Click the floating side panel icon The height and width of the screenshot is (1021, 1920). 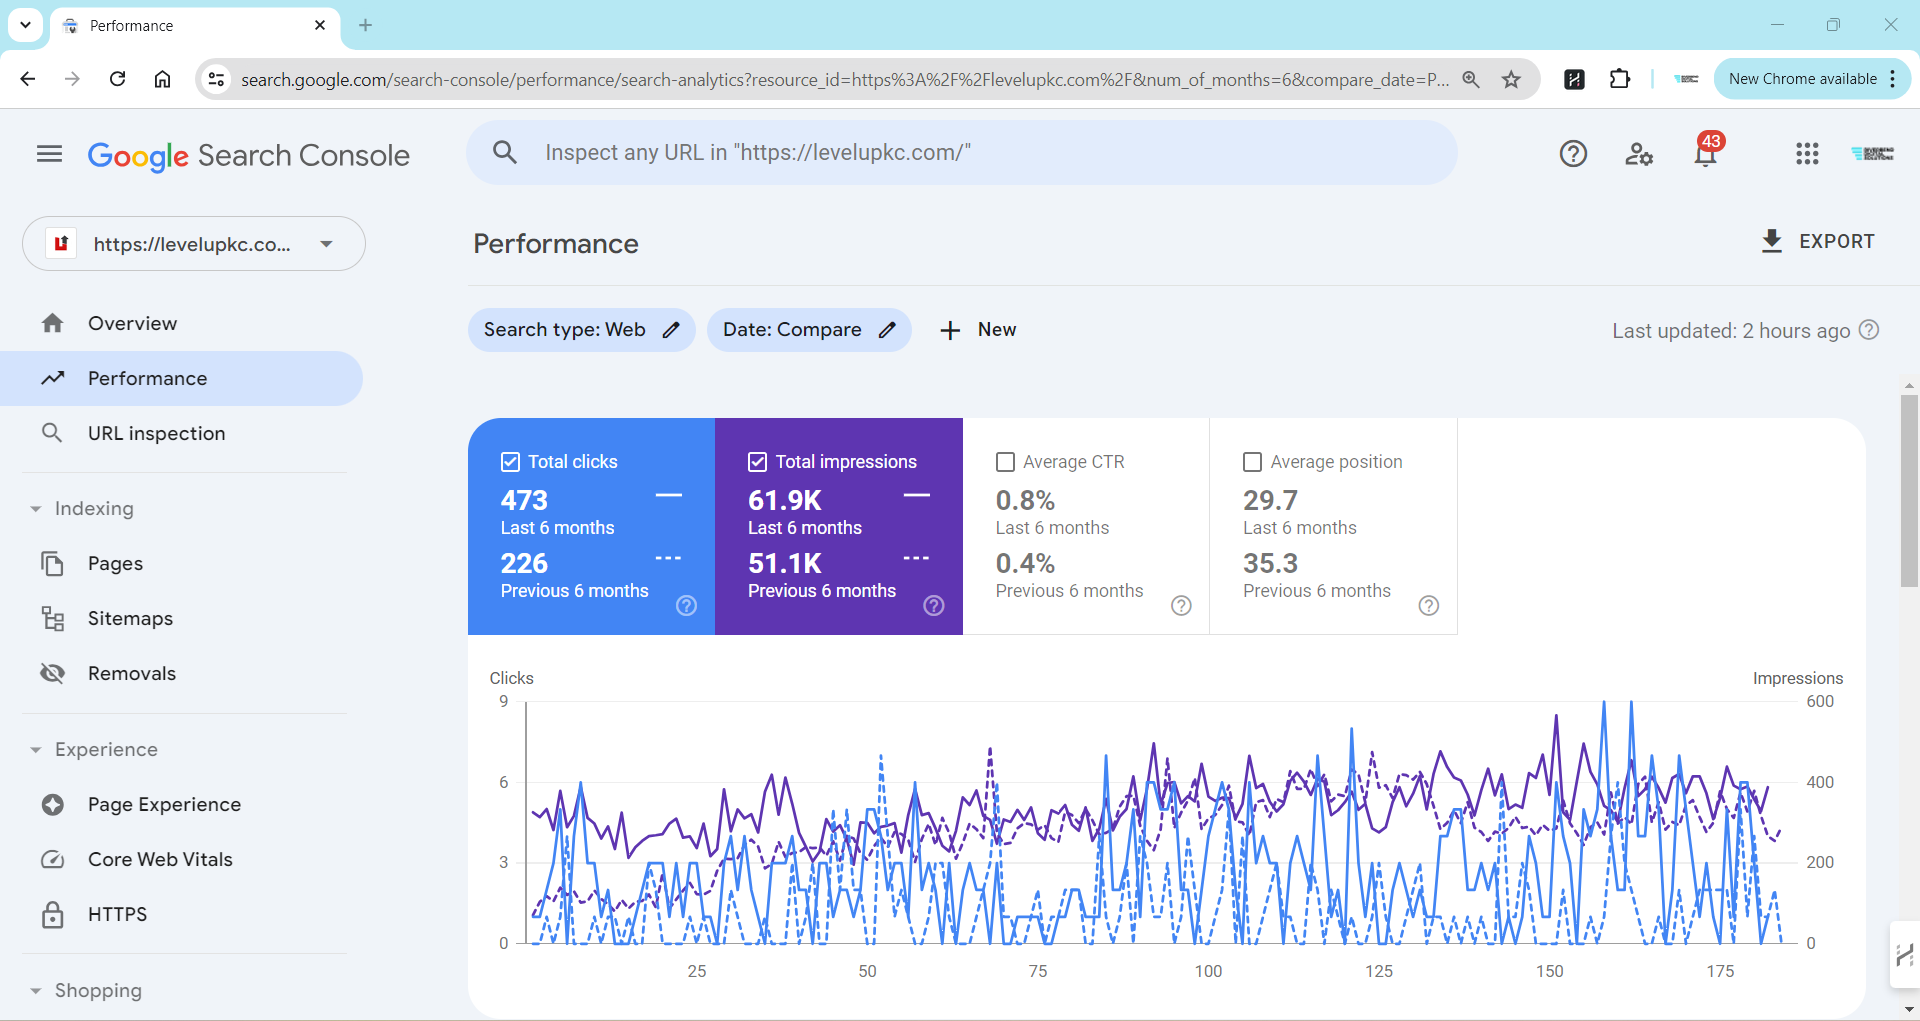coord(1905,955)
